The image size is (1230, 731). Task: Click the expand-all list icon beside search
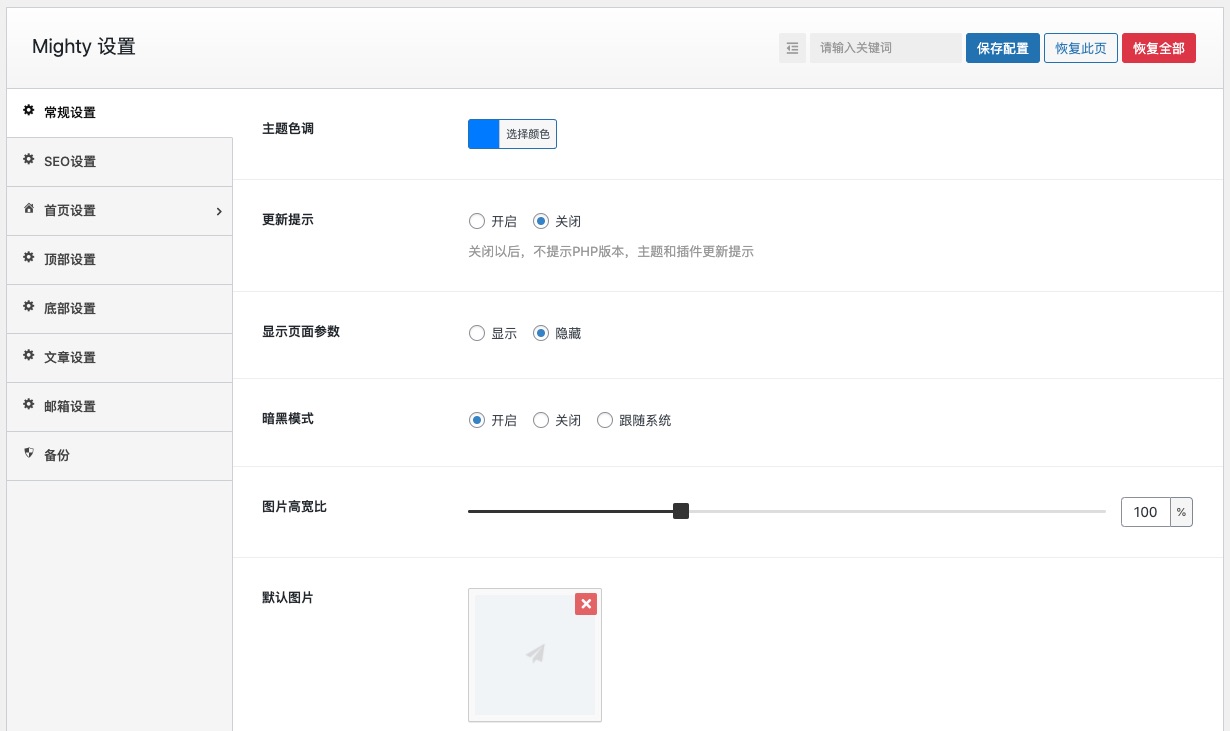[792, 48]
